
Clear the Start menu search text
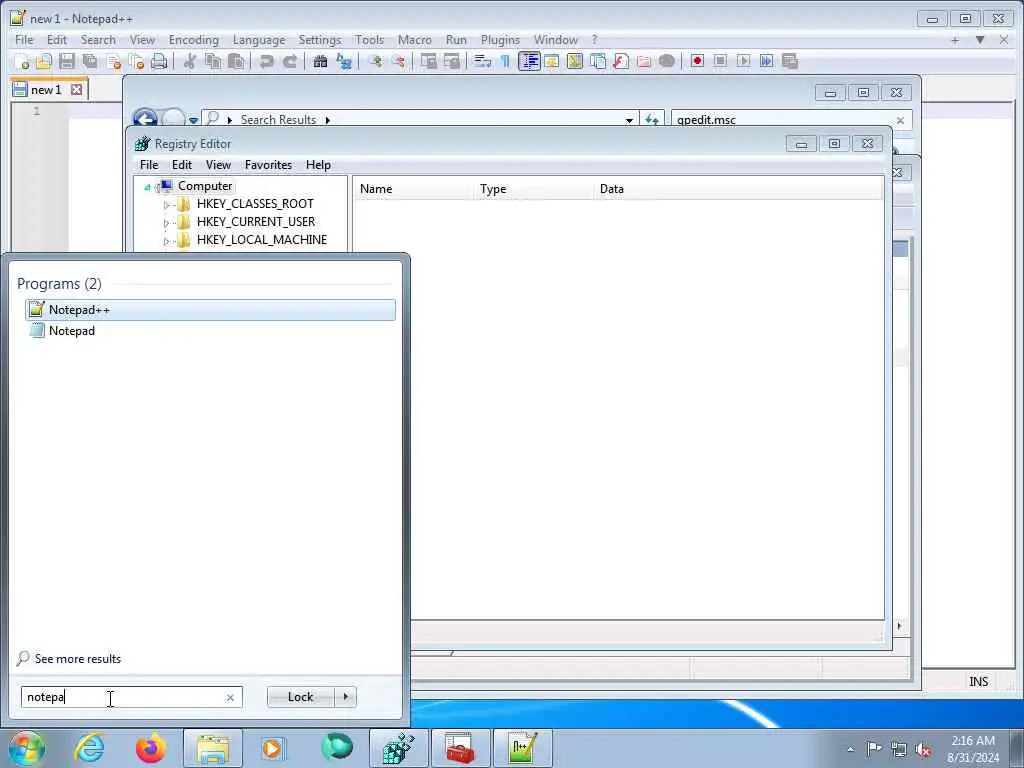tap(230, 697)
